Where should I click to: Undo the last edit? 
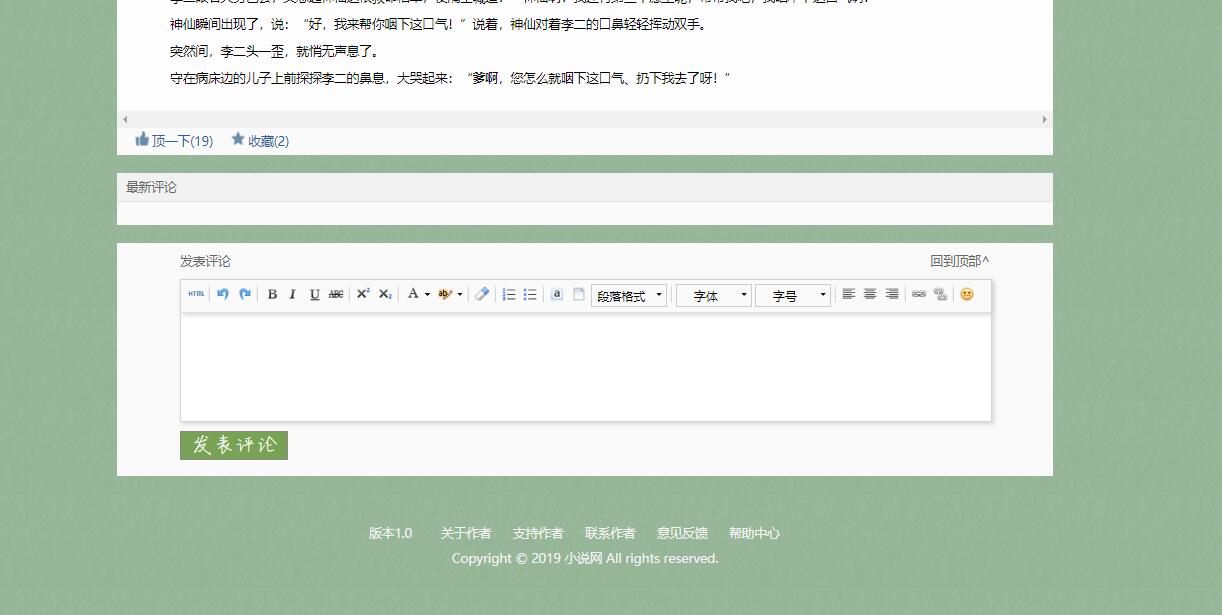(222, 294)
